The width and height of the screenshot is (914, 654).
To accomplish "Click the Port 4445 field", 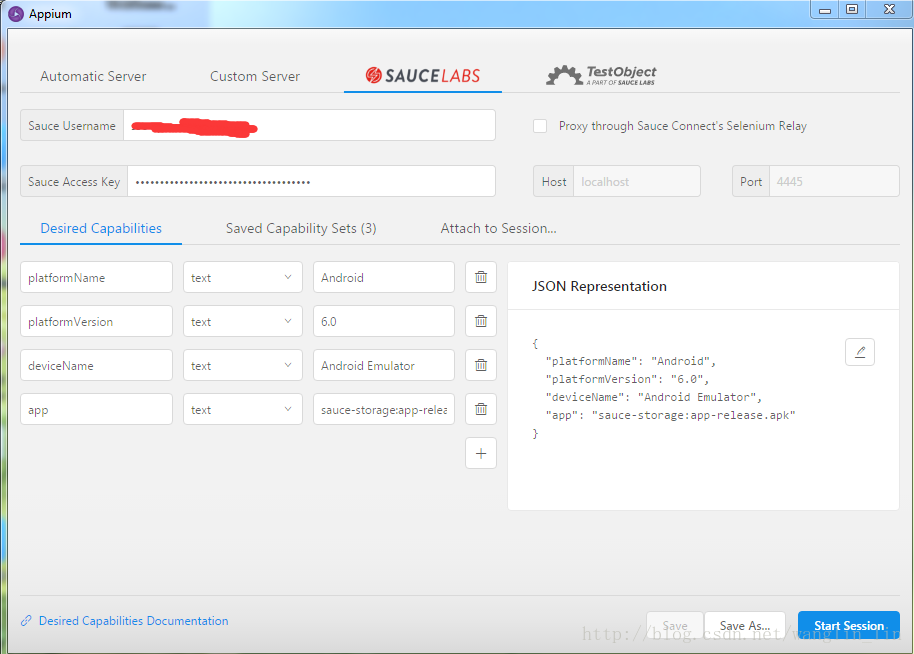I will 834,181.
